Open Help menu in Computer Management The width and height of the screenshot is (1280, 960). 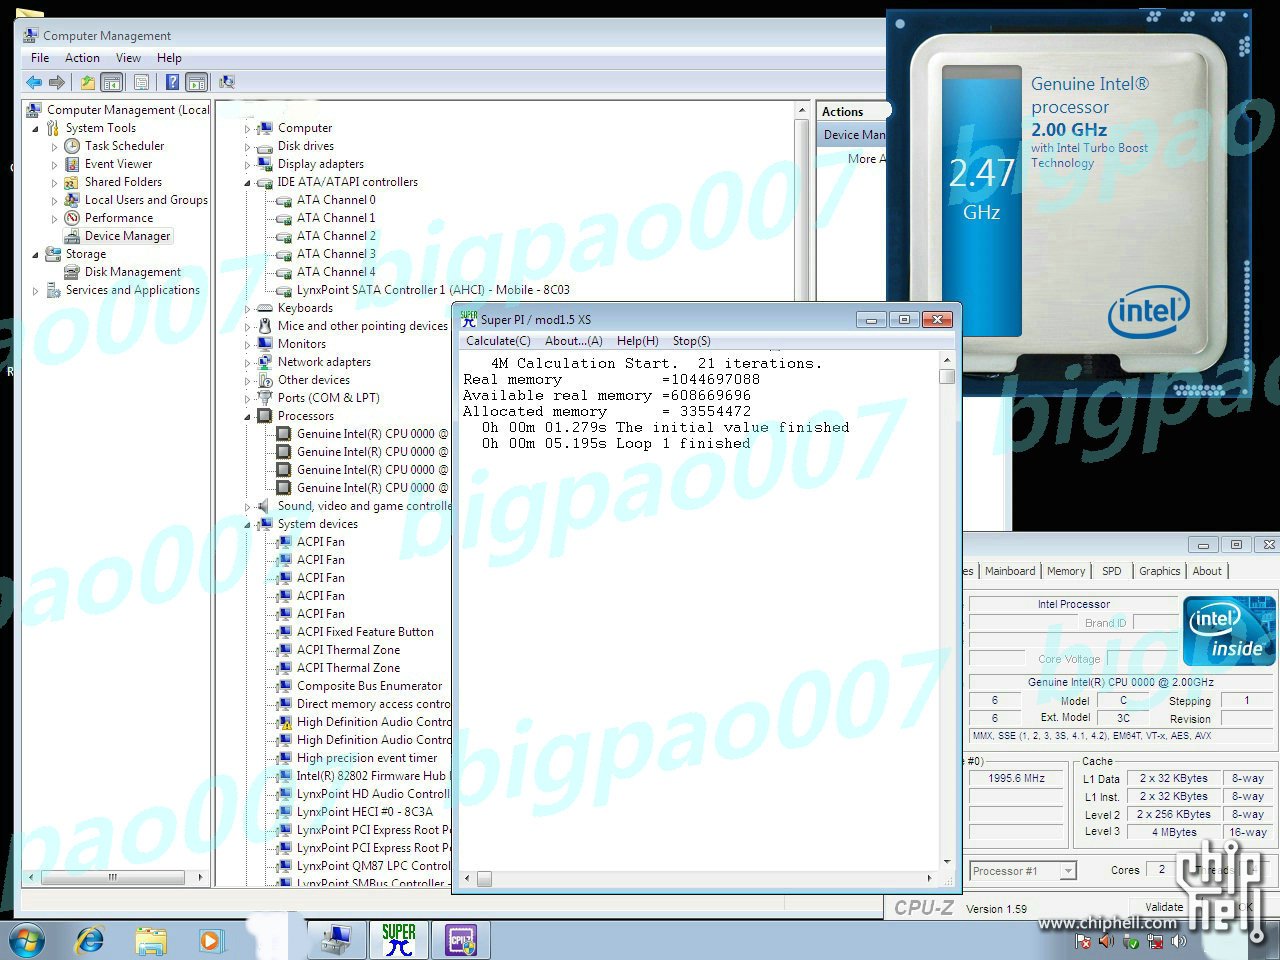(x=169, y=58)
